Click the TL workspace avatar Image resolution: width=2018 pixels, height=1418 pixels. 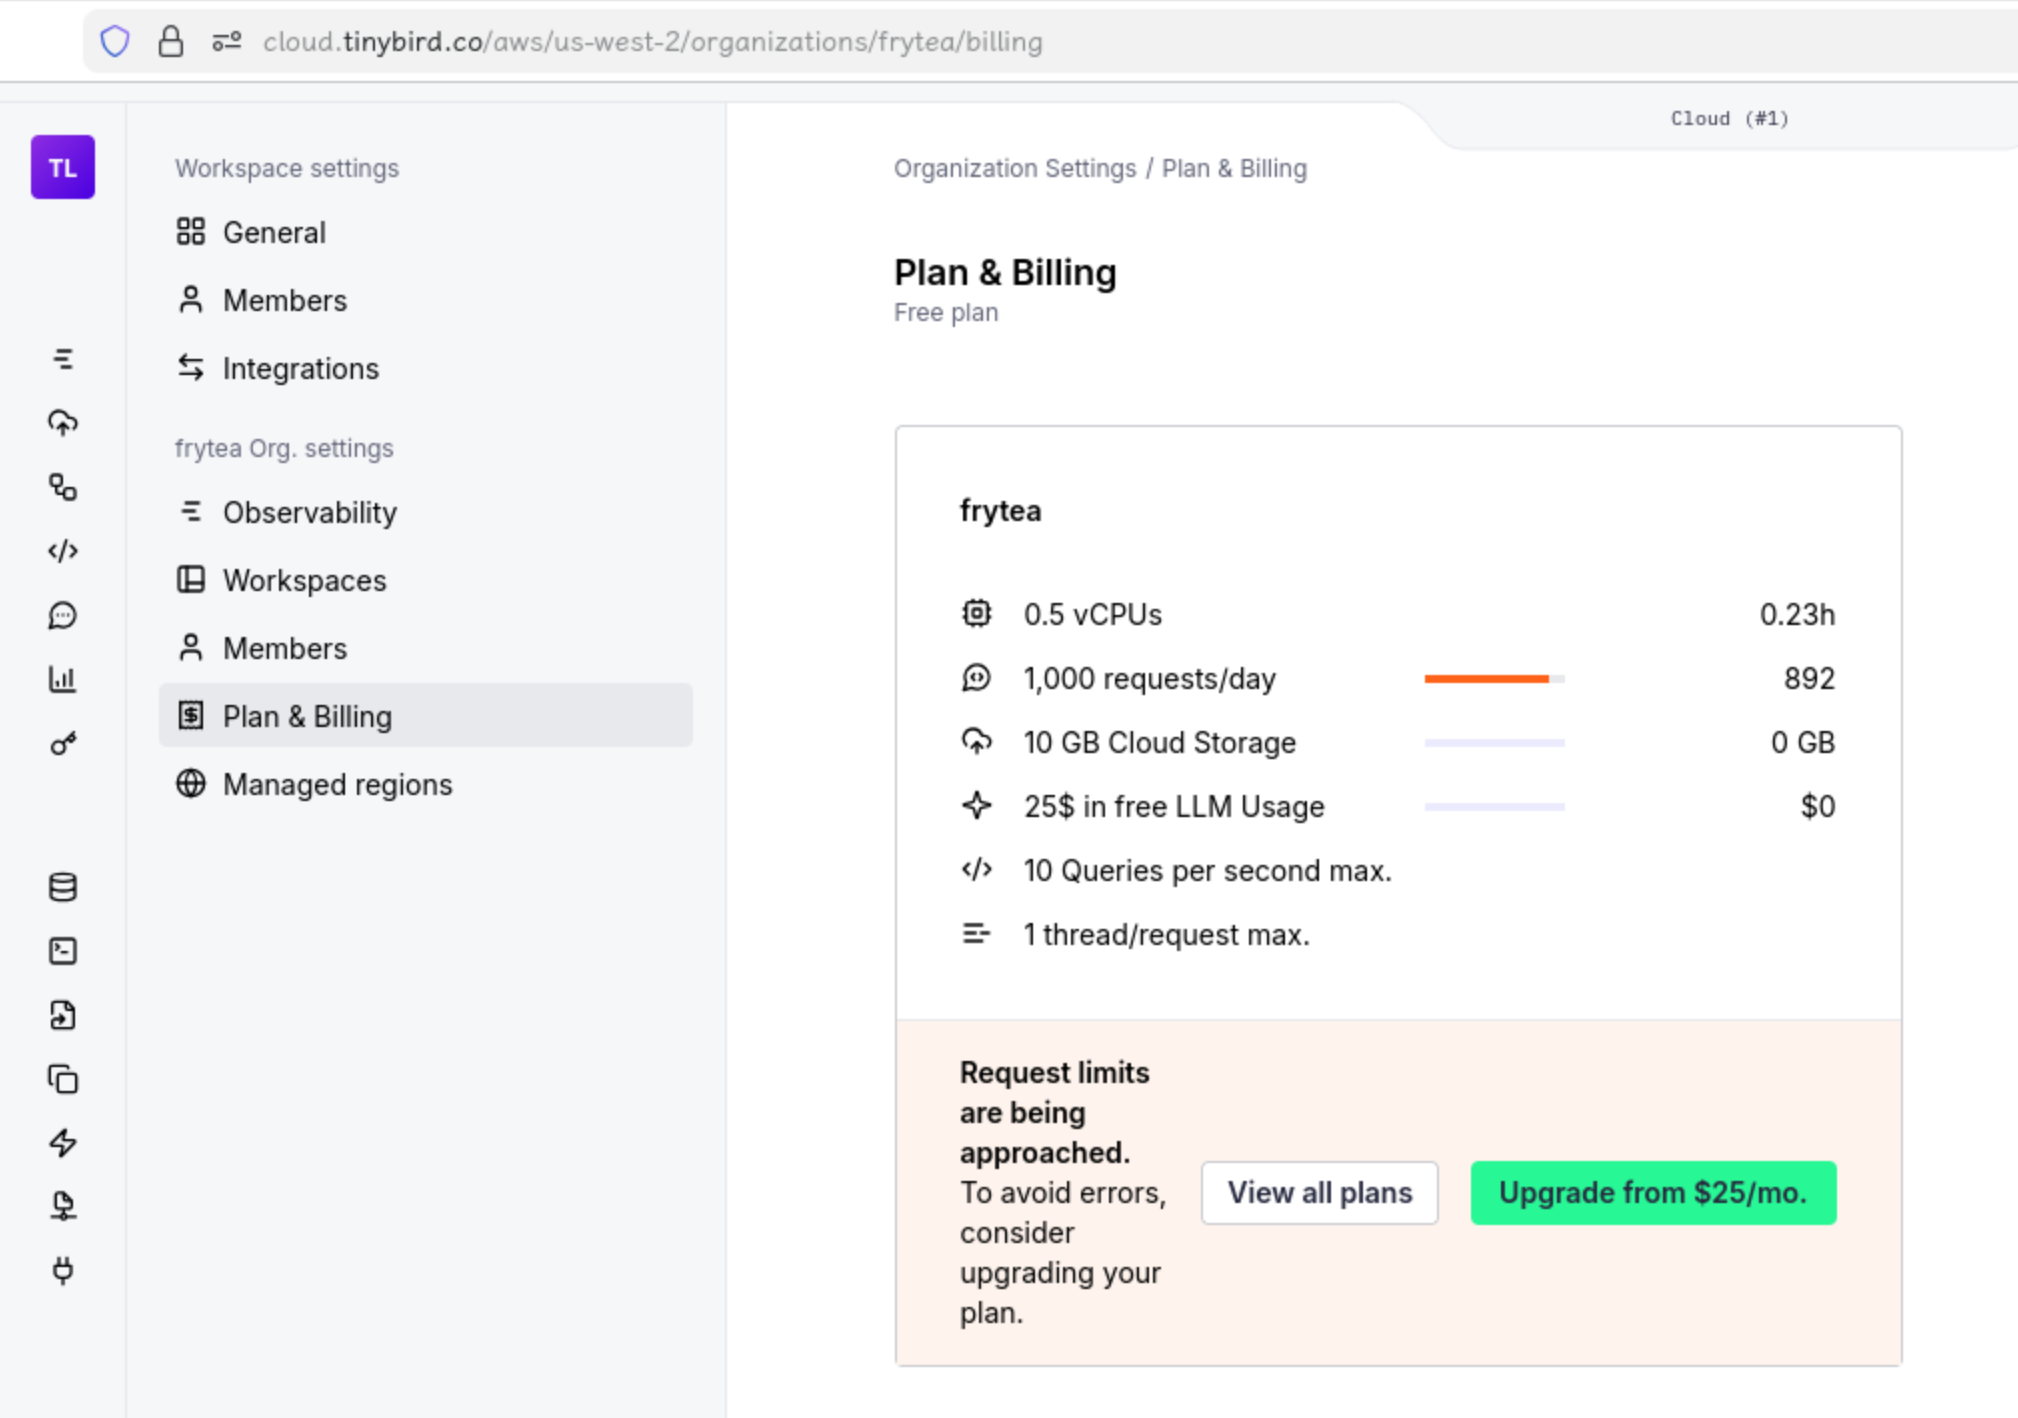(x=62, y=167)
